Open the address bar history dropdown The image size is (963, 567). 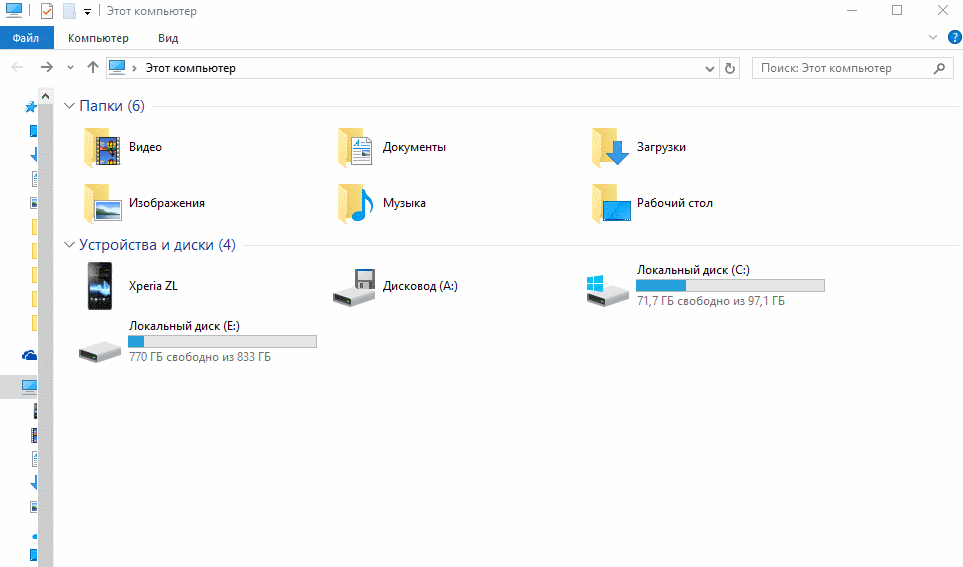click(709, 68)
